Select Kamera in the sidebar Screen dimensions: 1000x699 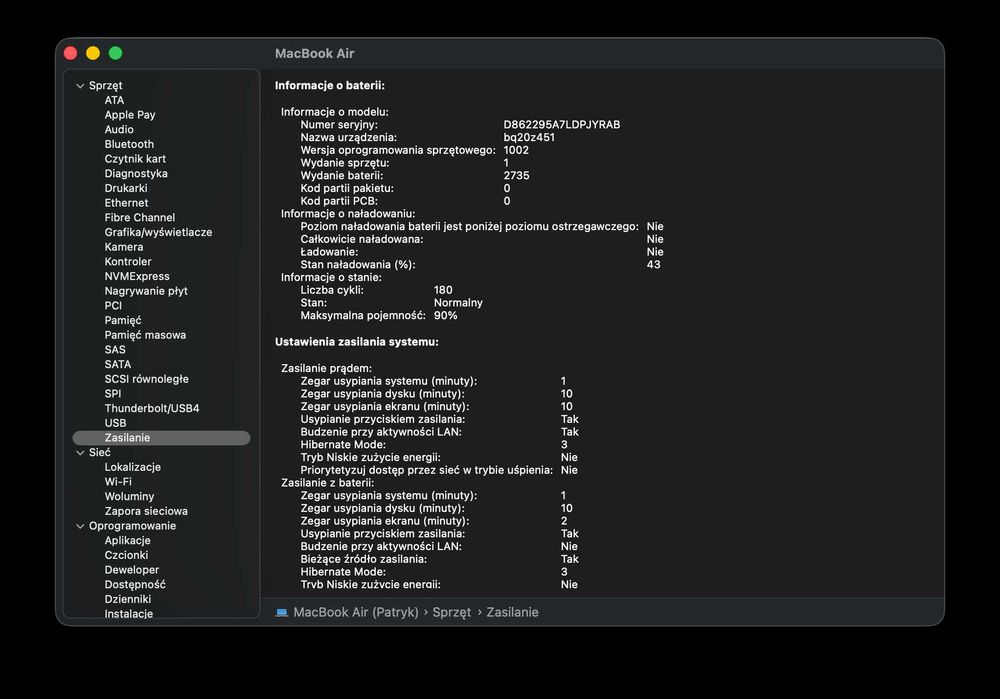tap(124, 247)
